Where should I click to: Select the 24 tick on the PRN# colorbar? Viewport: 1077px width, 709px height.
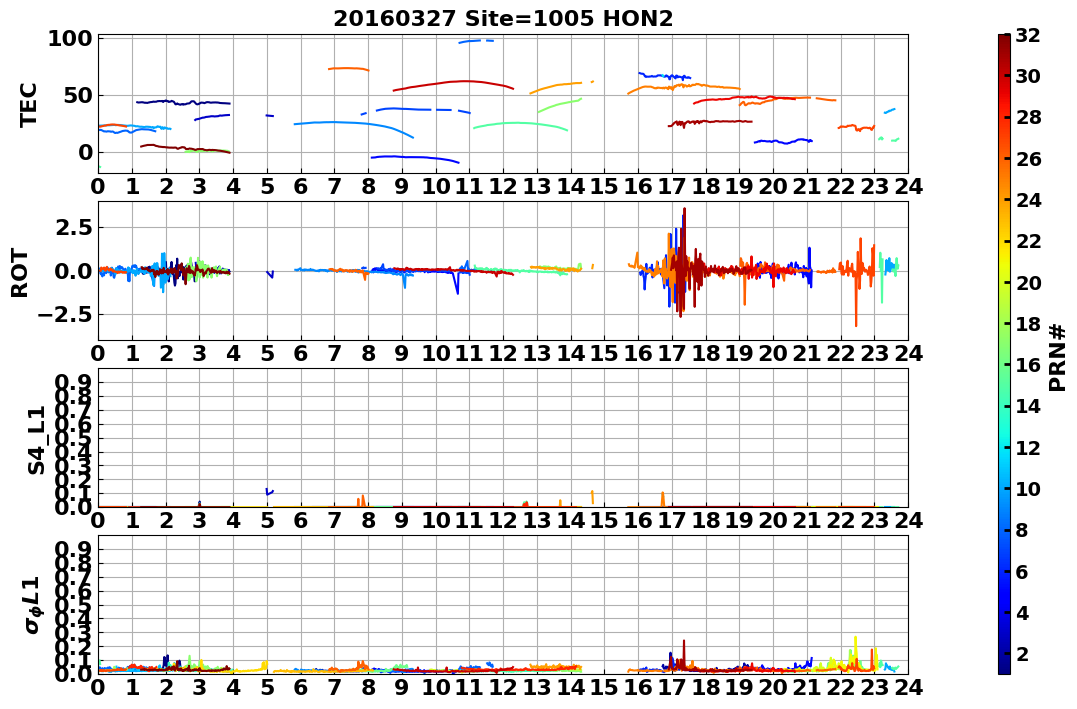pyautogui.click(x=1028, y=200)
